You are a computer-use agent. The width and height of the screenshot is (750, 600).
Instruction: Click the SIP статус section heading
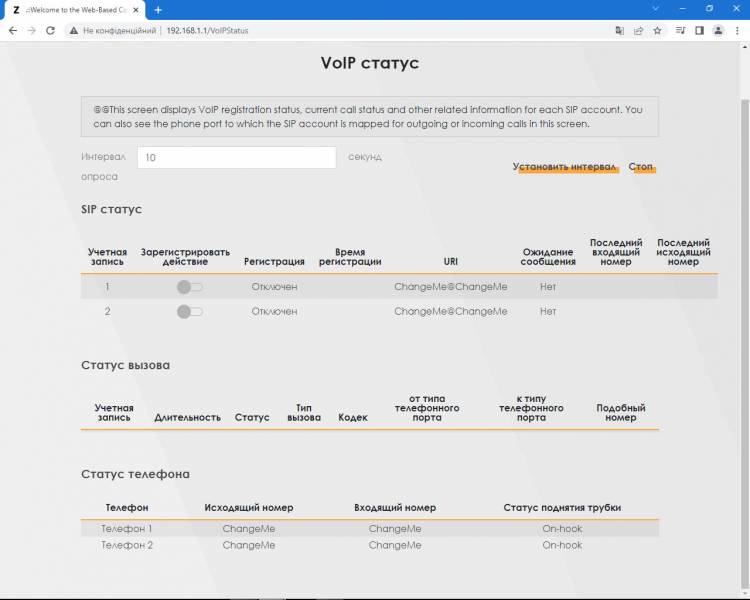pyautogui.click(x=111, y=210)
